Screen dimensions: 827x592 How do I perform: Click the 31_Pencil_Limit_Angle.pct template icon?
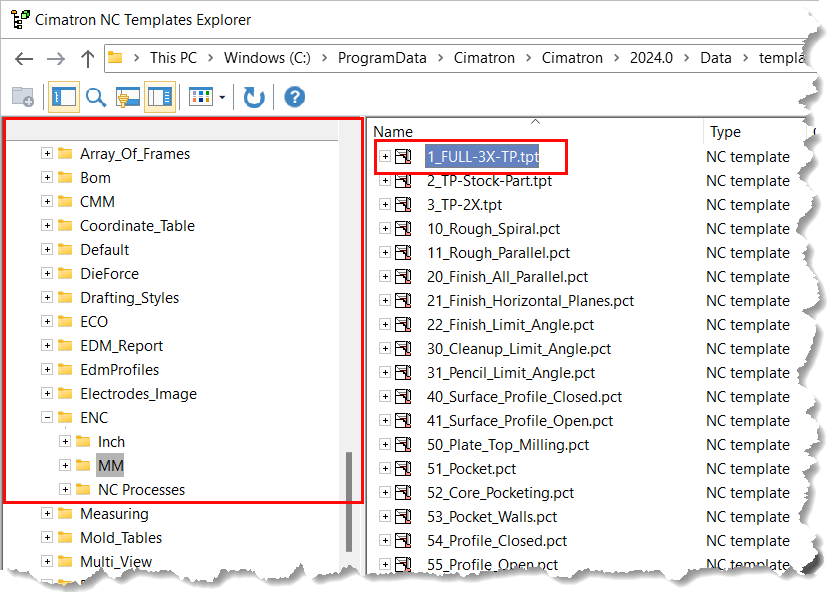(x=403, y=373)
